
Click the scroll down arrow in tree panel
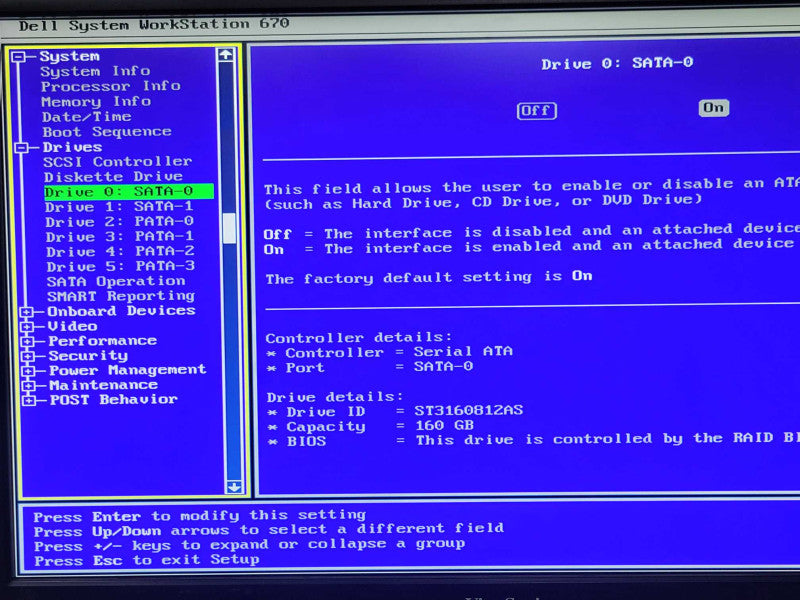tap(234, 487)
